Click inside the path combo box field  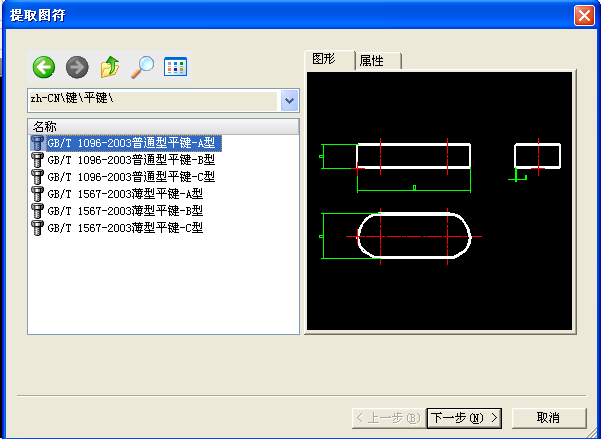(150, 100)
